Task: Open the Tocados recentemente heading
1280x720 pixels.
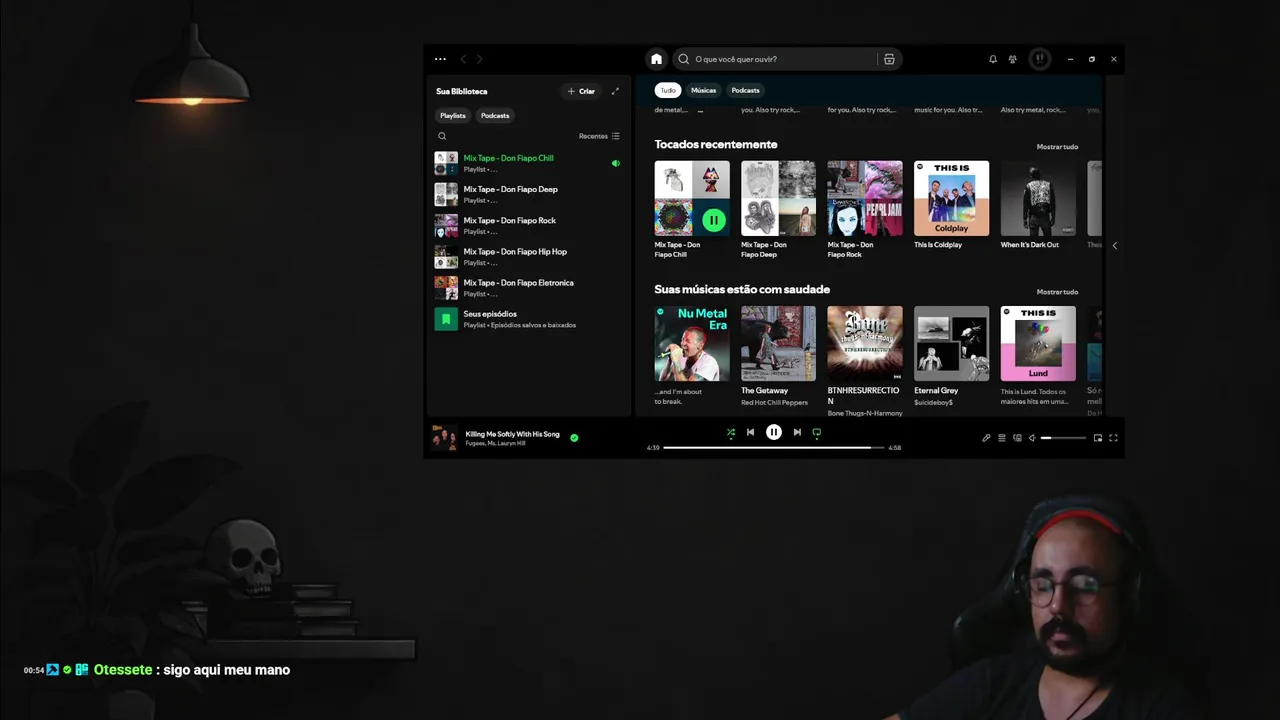Action: coord(716,145)
